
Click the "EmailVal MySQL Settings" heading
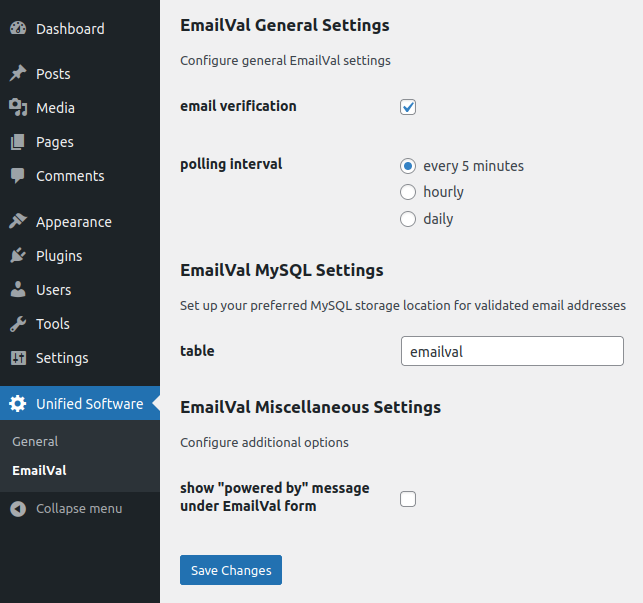(x=282, y=270)
